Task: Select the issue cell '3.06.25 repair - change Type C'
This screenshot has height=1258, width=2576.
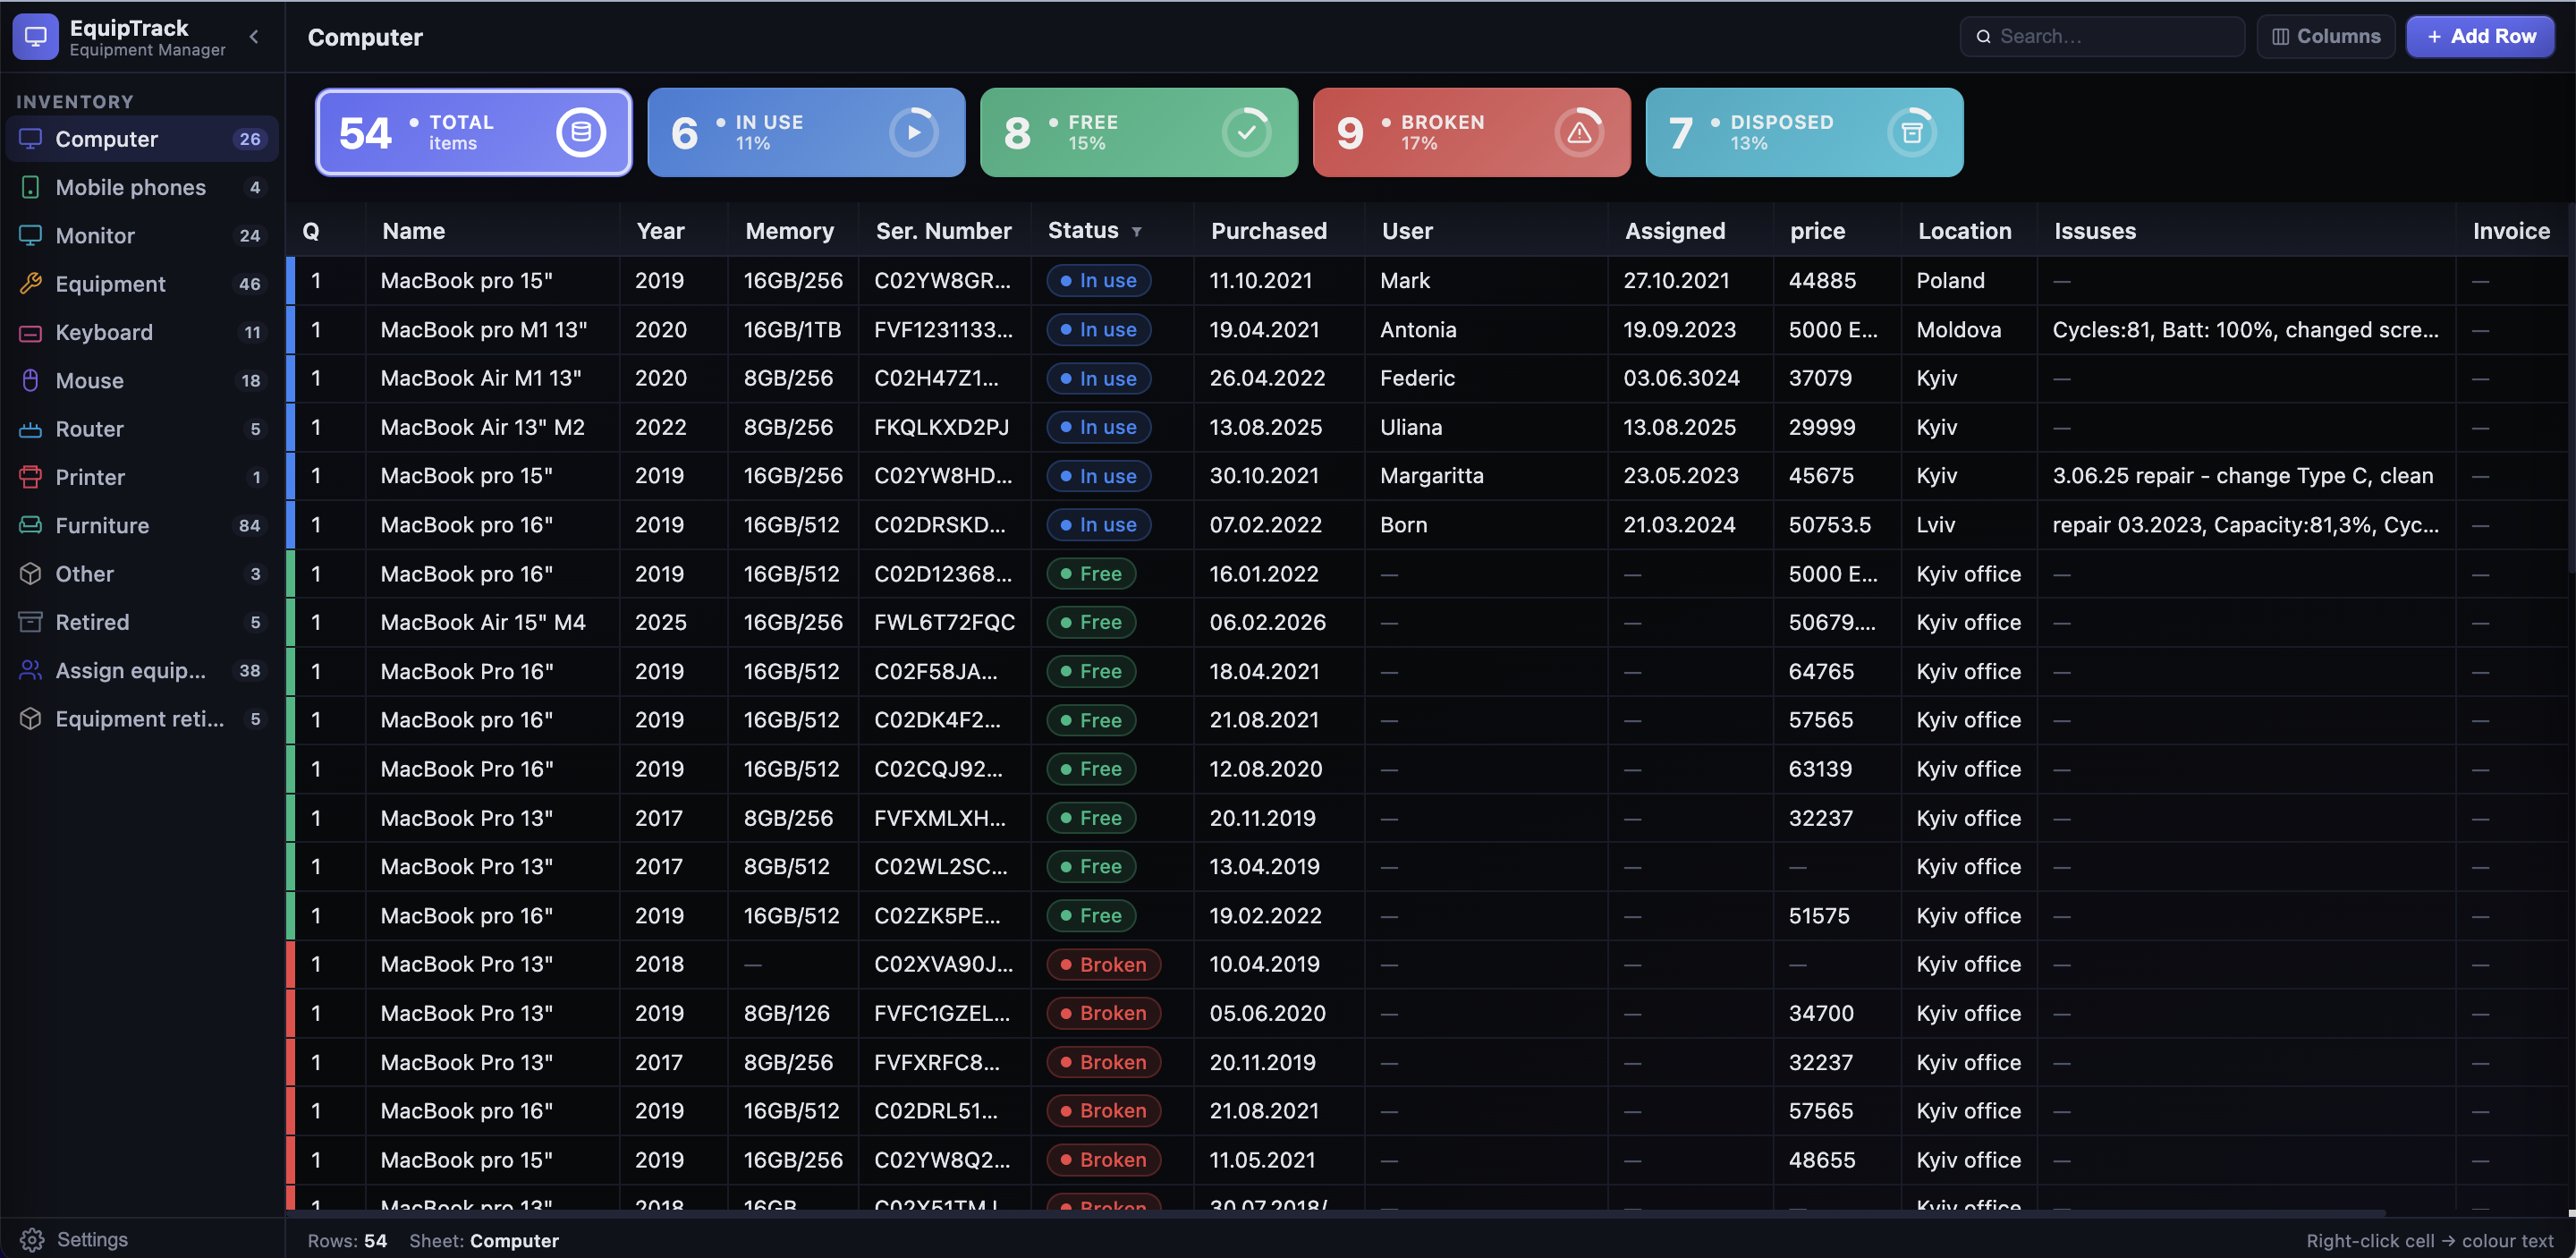Action: [2245, 476]
